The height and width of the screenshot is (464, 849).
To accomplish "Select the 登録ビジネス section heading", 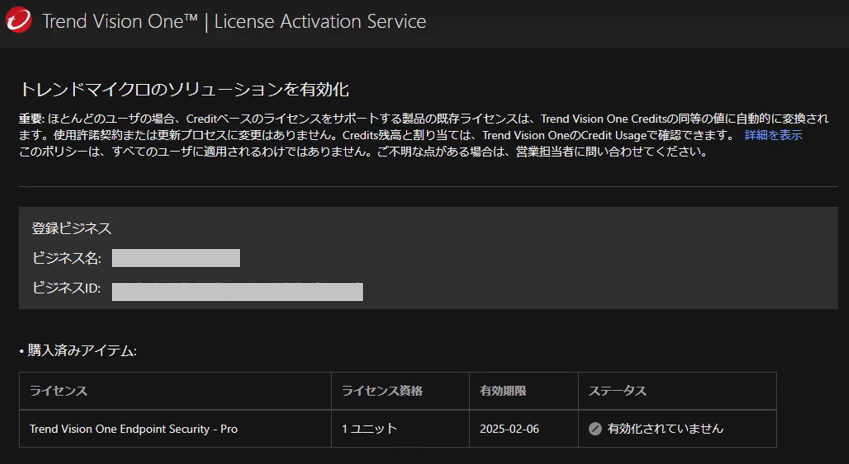I will click(71, 228).
